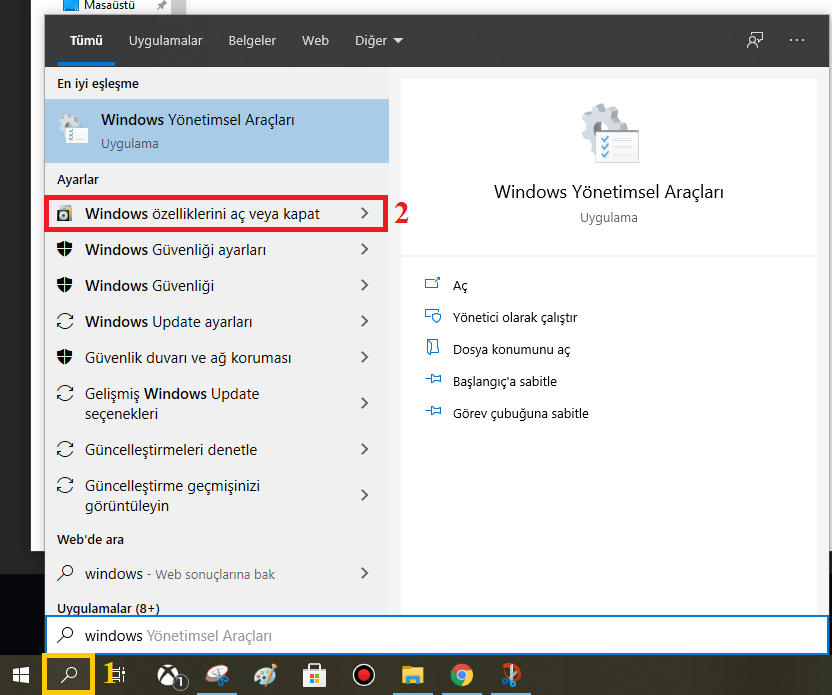Open Windows Güvenliği ayarları setting
Screen dimensions: 832x695
point(217,249)
